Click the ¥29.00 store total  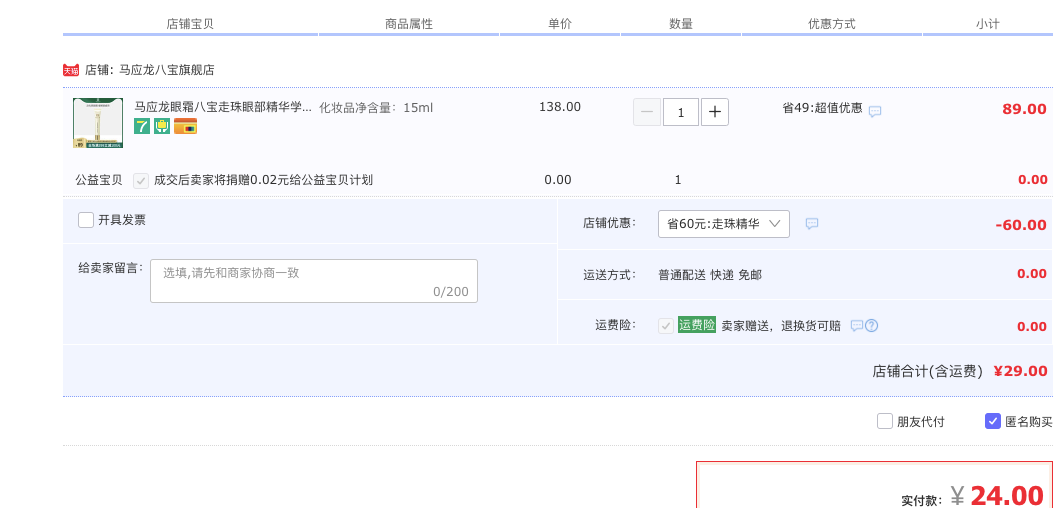(1021, 371)
